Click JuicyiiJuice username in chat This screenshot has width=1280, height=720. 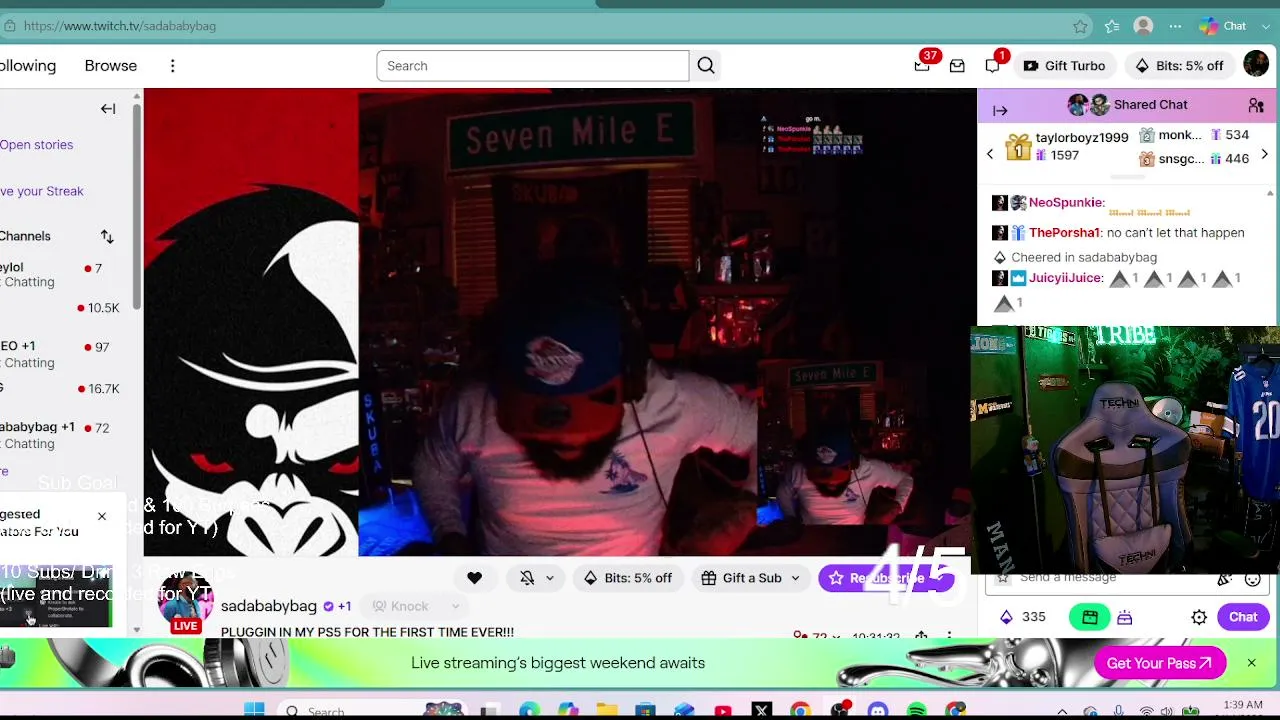tap(1065, 278)
